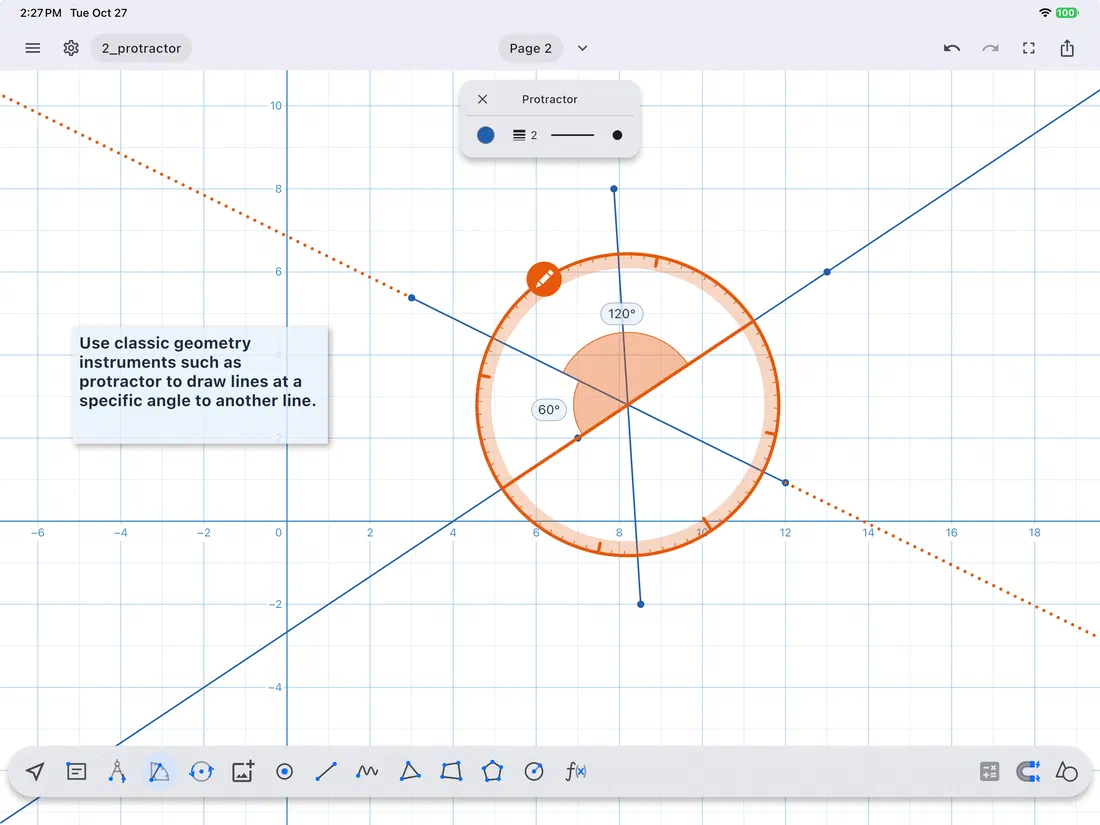Screen dimensions: 1100x825
Task: Select the triangle tool
Action: (x=410, y=772)
